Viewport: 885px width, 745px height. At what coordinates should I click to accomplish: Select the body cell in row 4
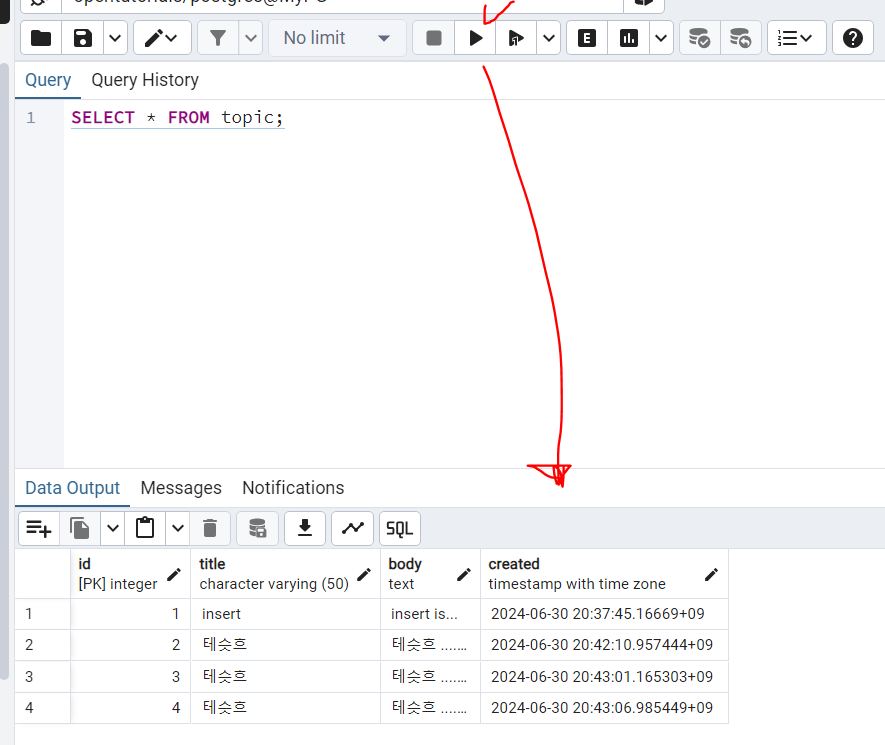click(x=431, y=708)
